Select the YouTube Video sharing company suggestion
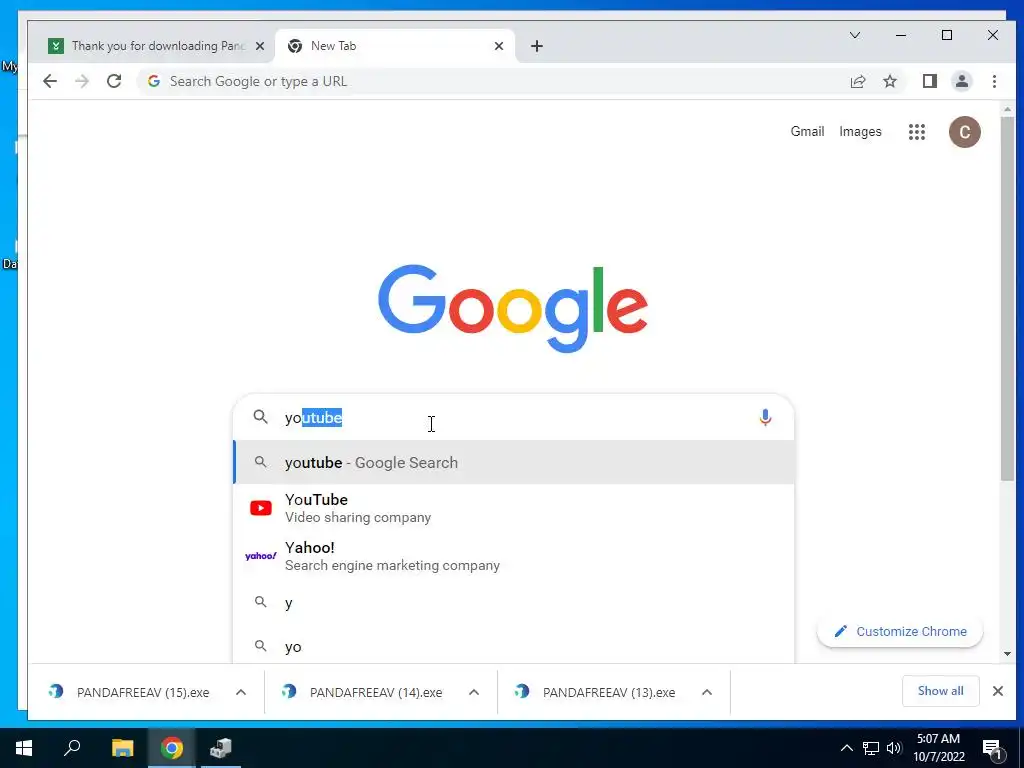Viewport: 1024px width, 768px height. [x=514, y=507]
